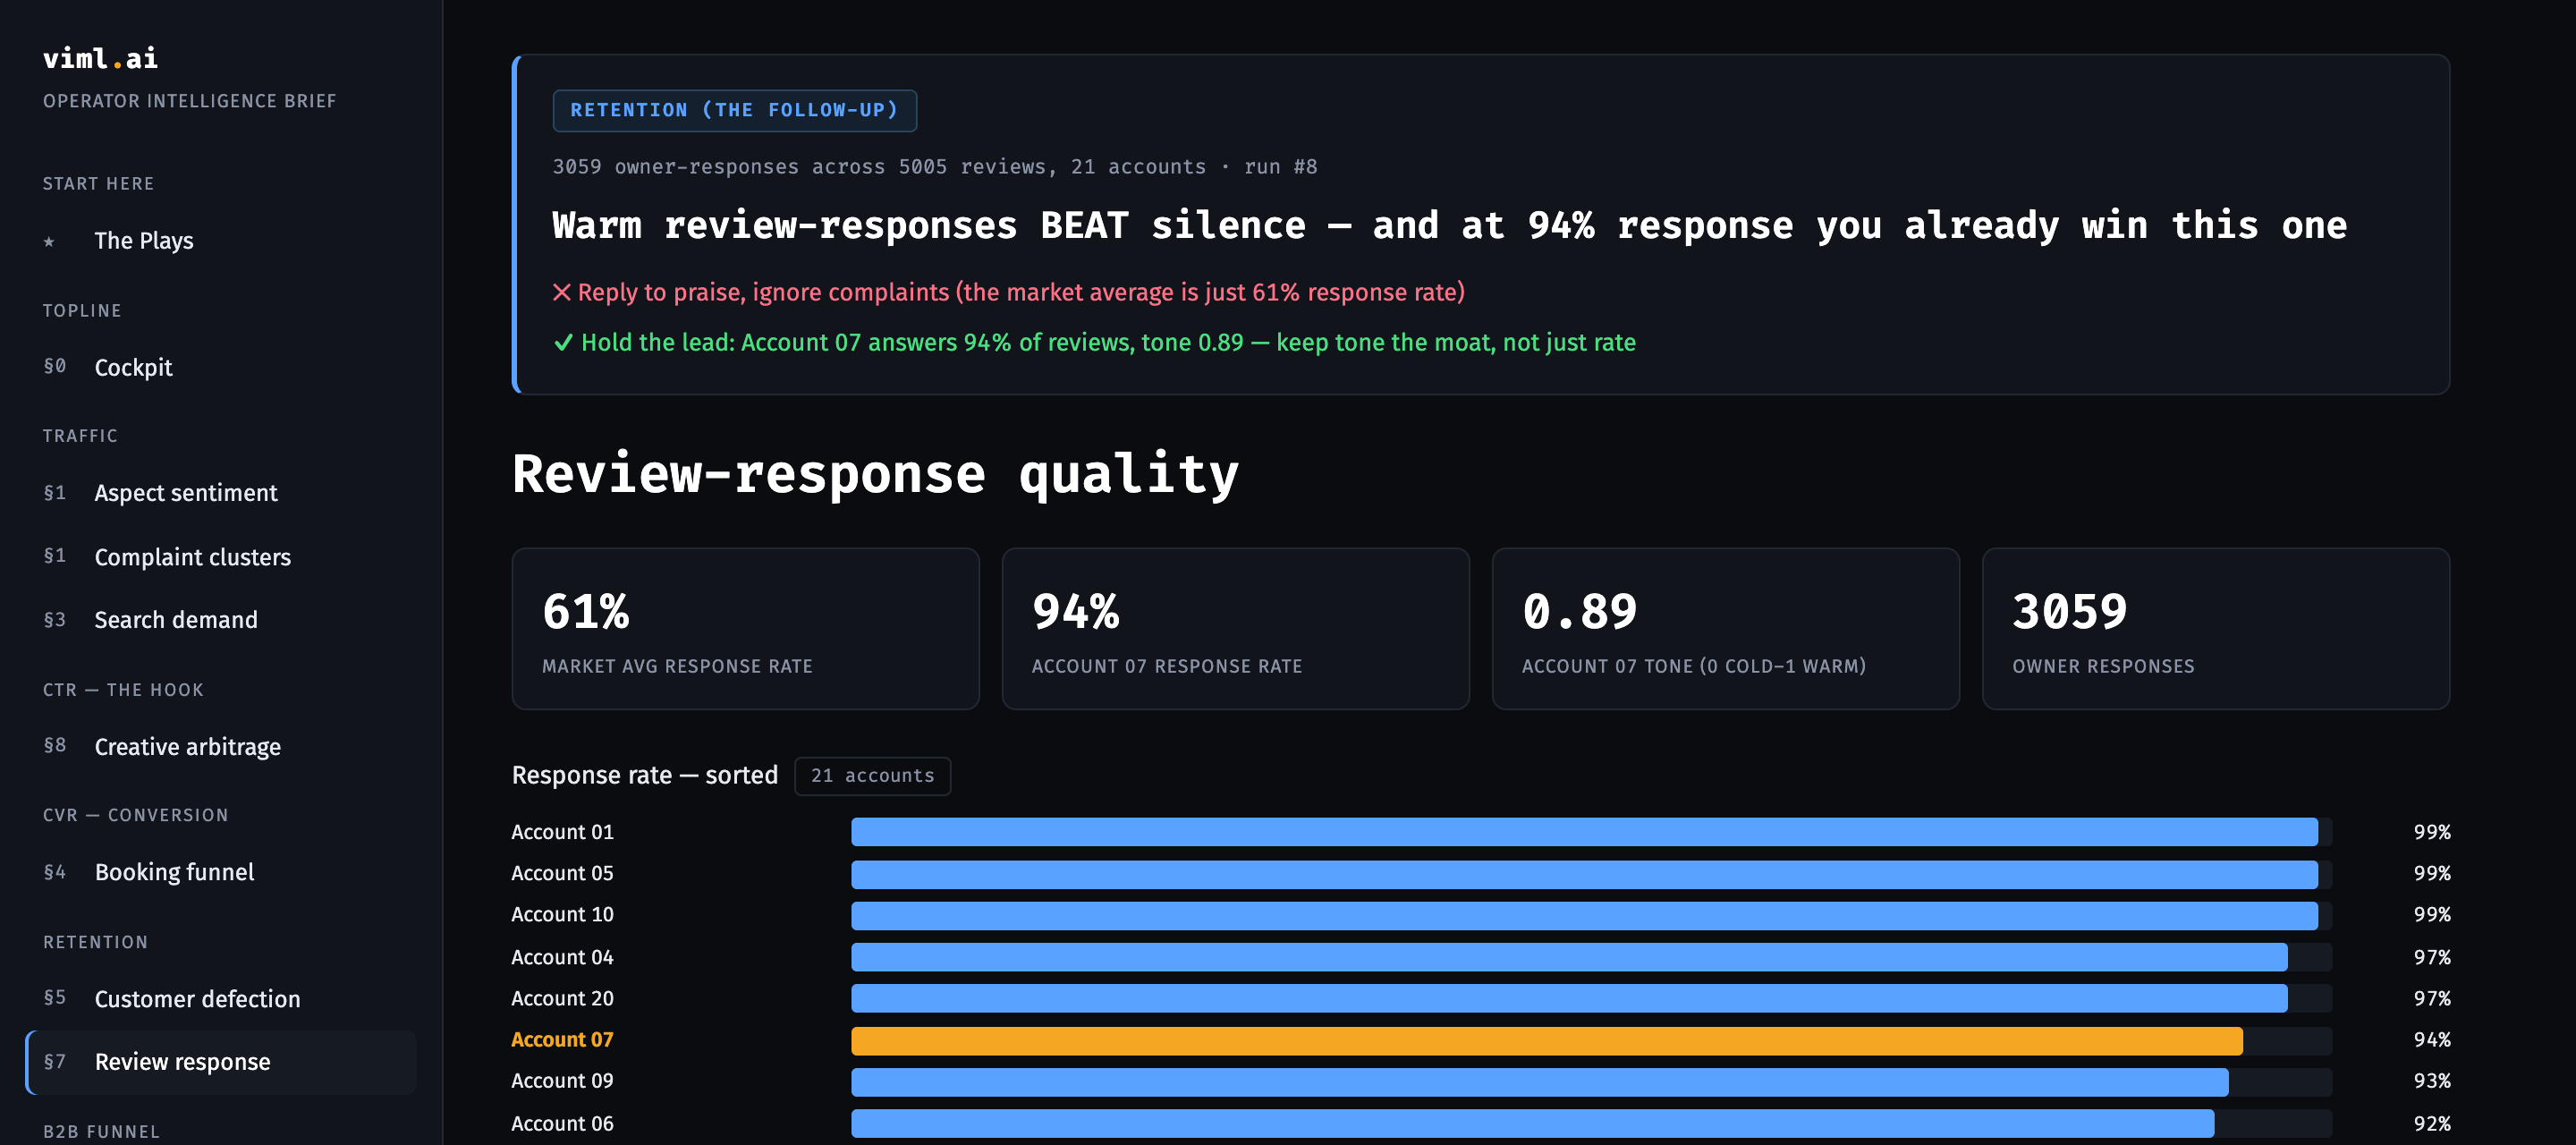Click the run #8 summary line
Screen dimensions: 2576x1145
pos(934,167)
